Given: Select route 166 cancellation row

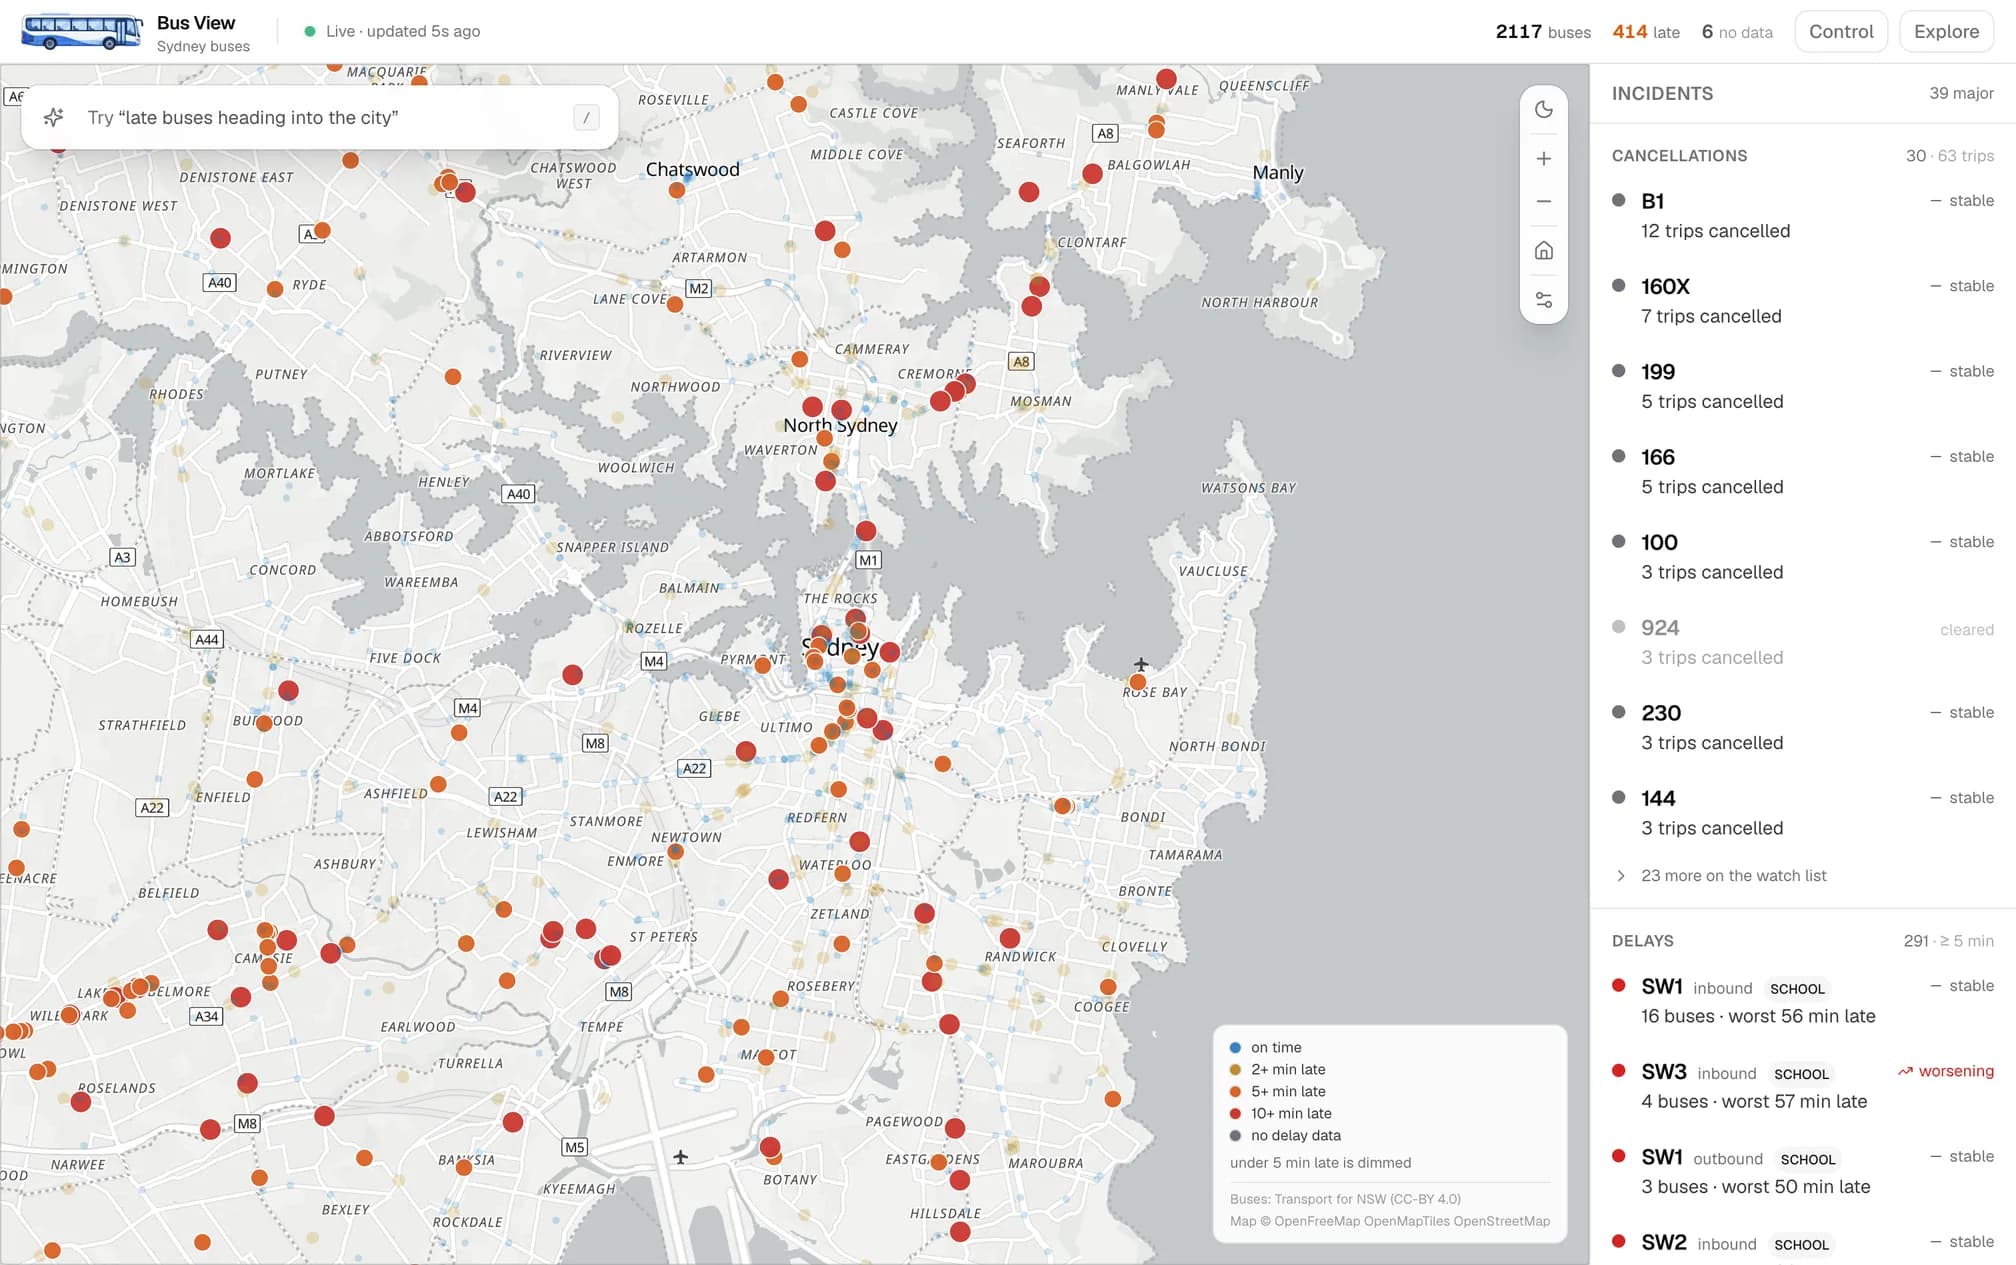Looking at the screenshot, I should pos(1803,472).
